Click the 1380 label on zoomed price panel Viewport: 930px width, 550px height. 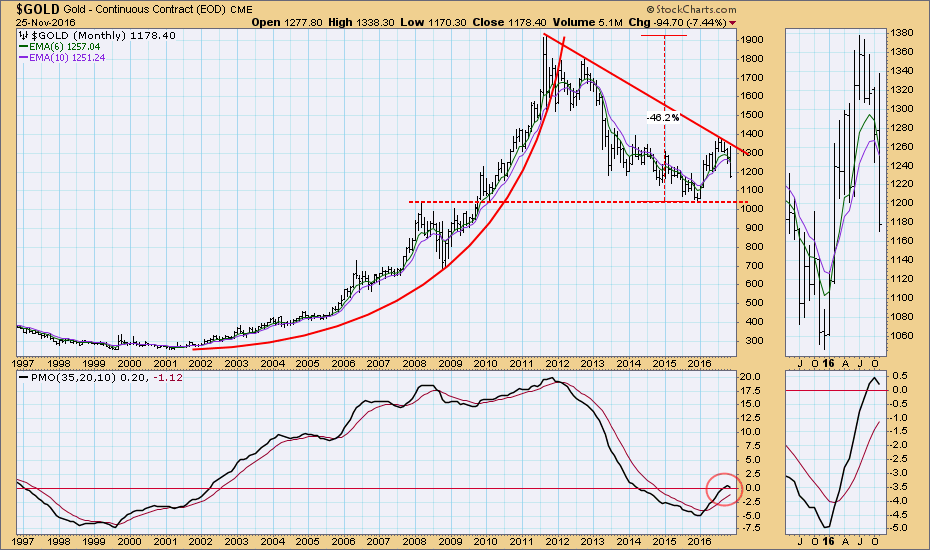[x=902, y=33]
